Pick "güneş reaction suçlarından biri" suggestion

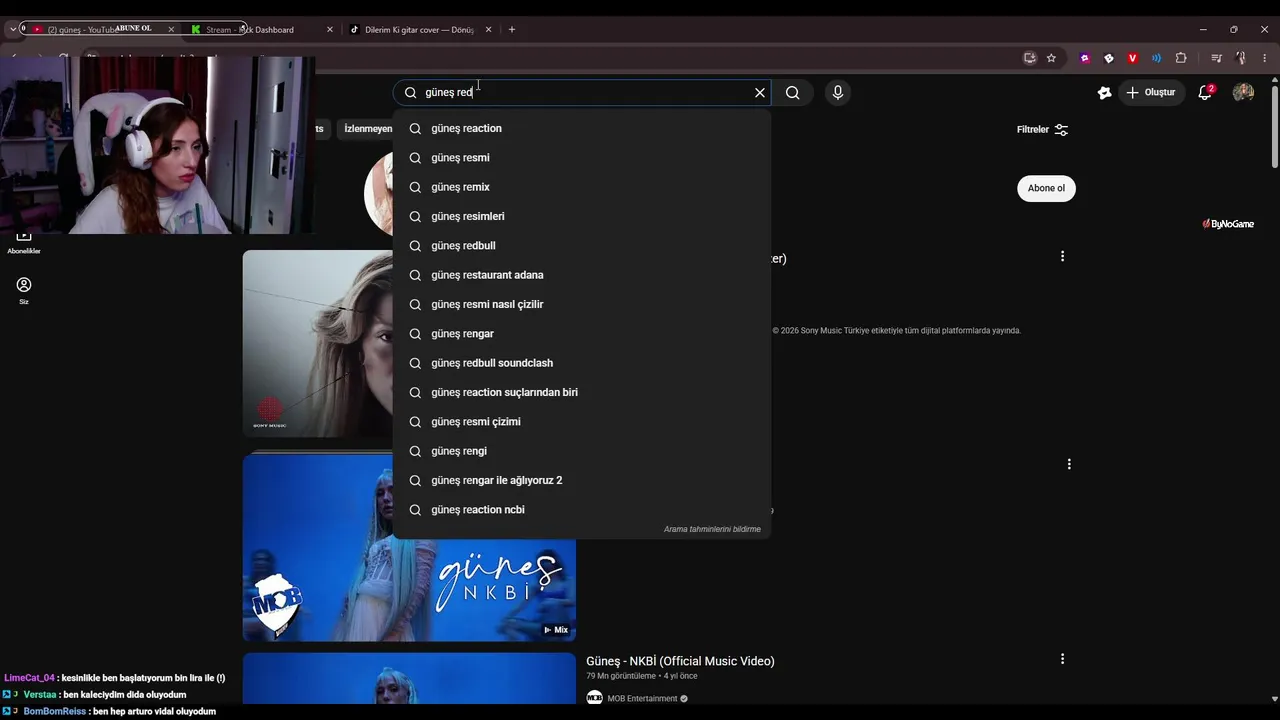click(582, 392)
